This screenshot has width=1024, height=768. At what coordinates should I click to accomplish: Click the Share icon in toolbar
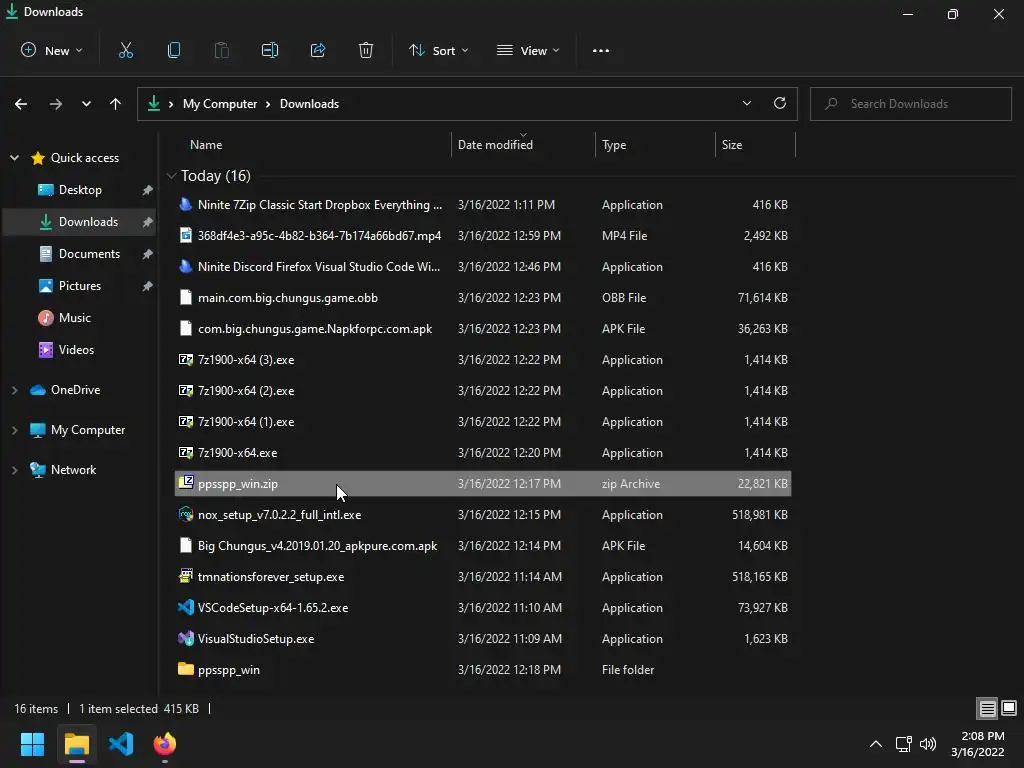(x=318, y=50)
